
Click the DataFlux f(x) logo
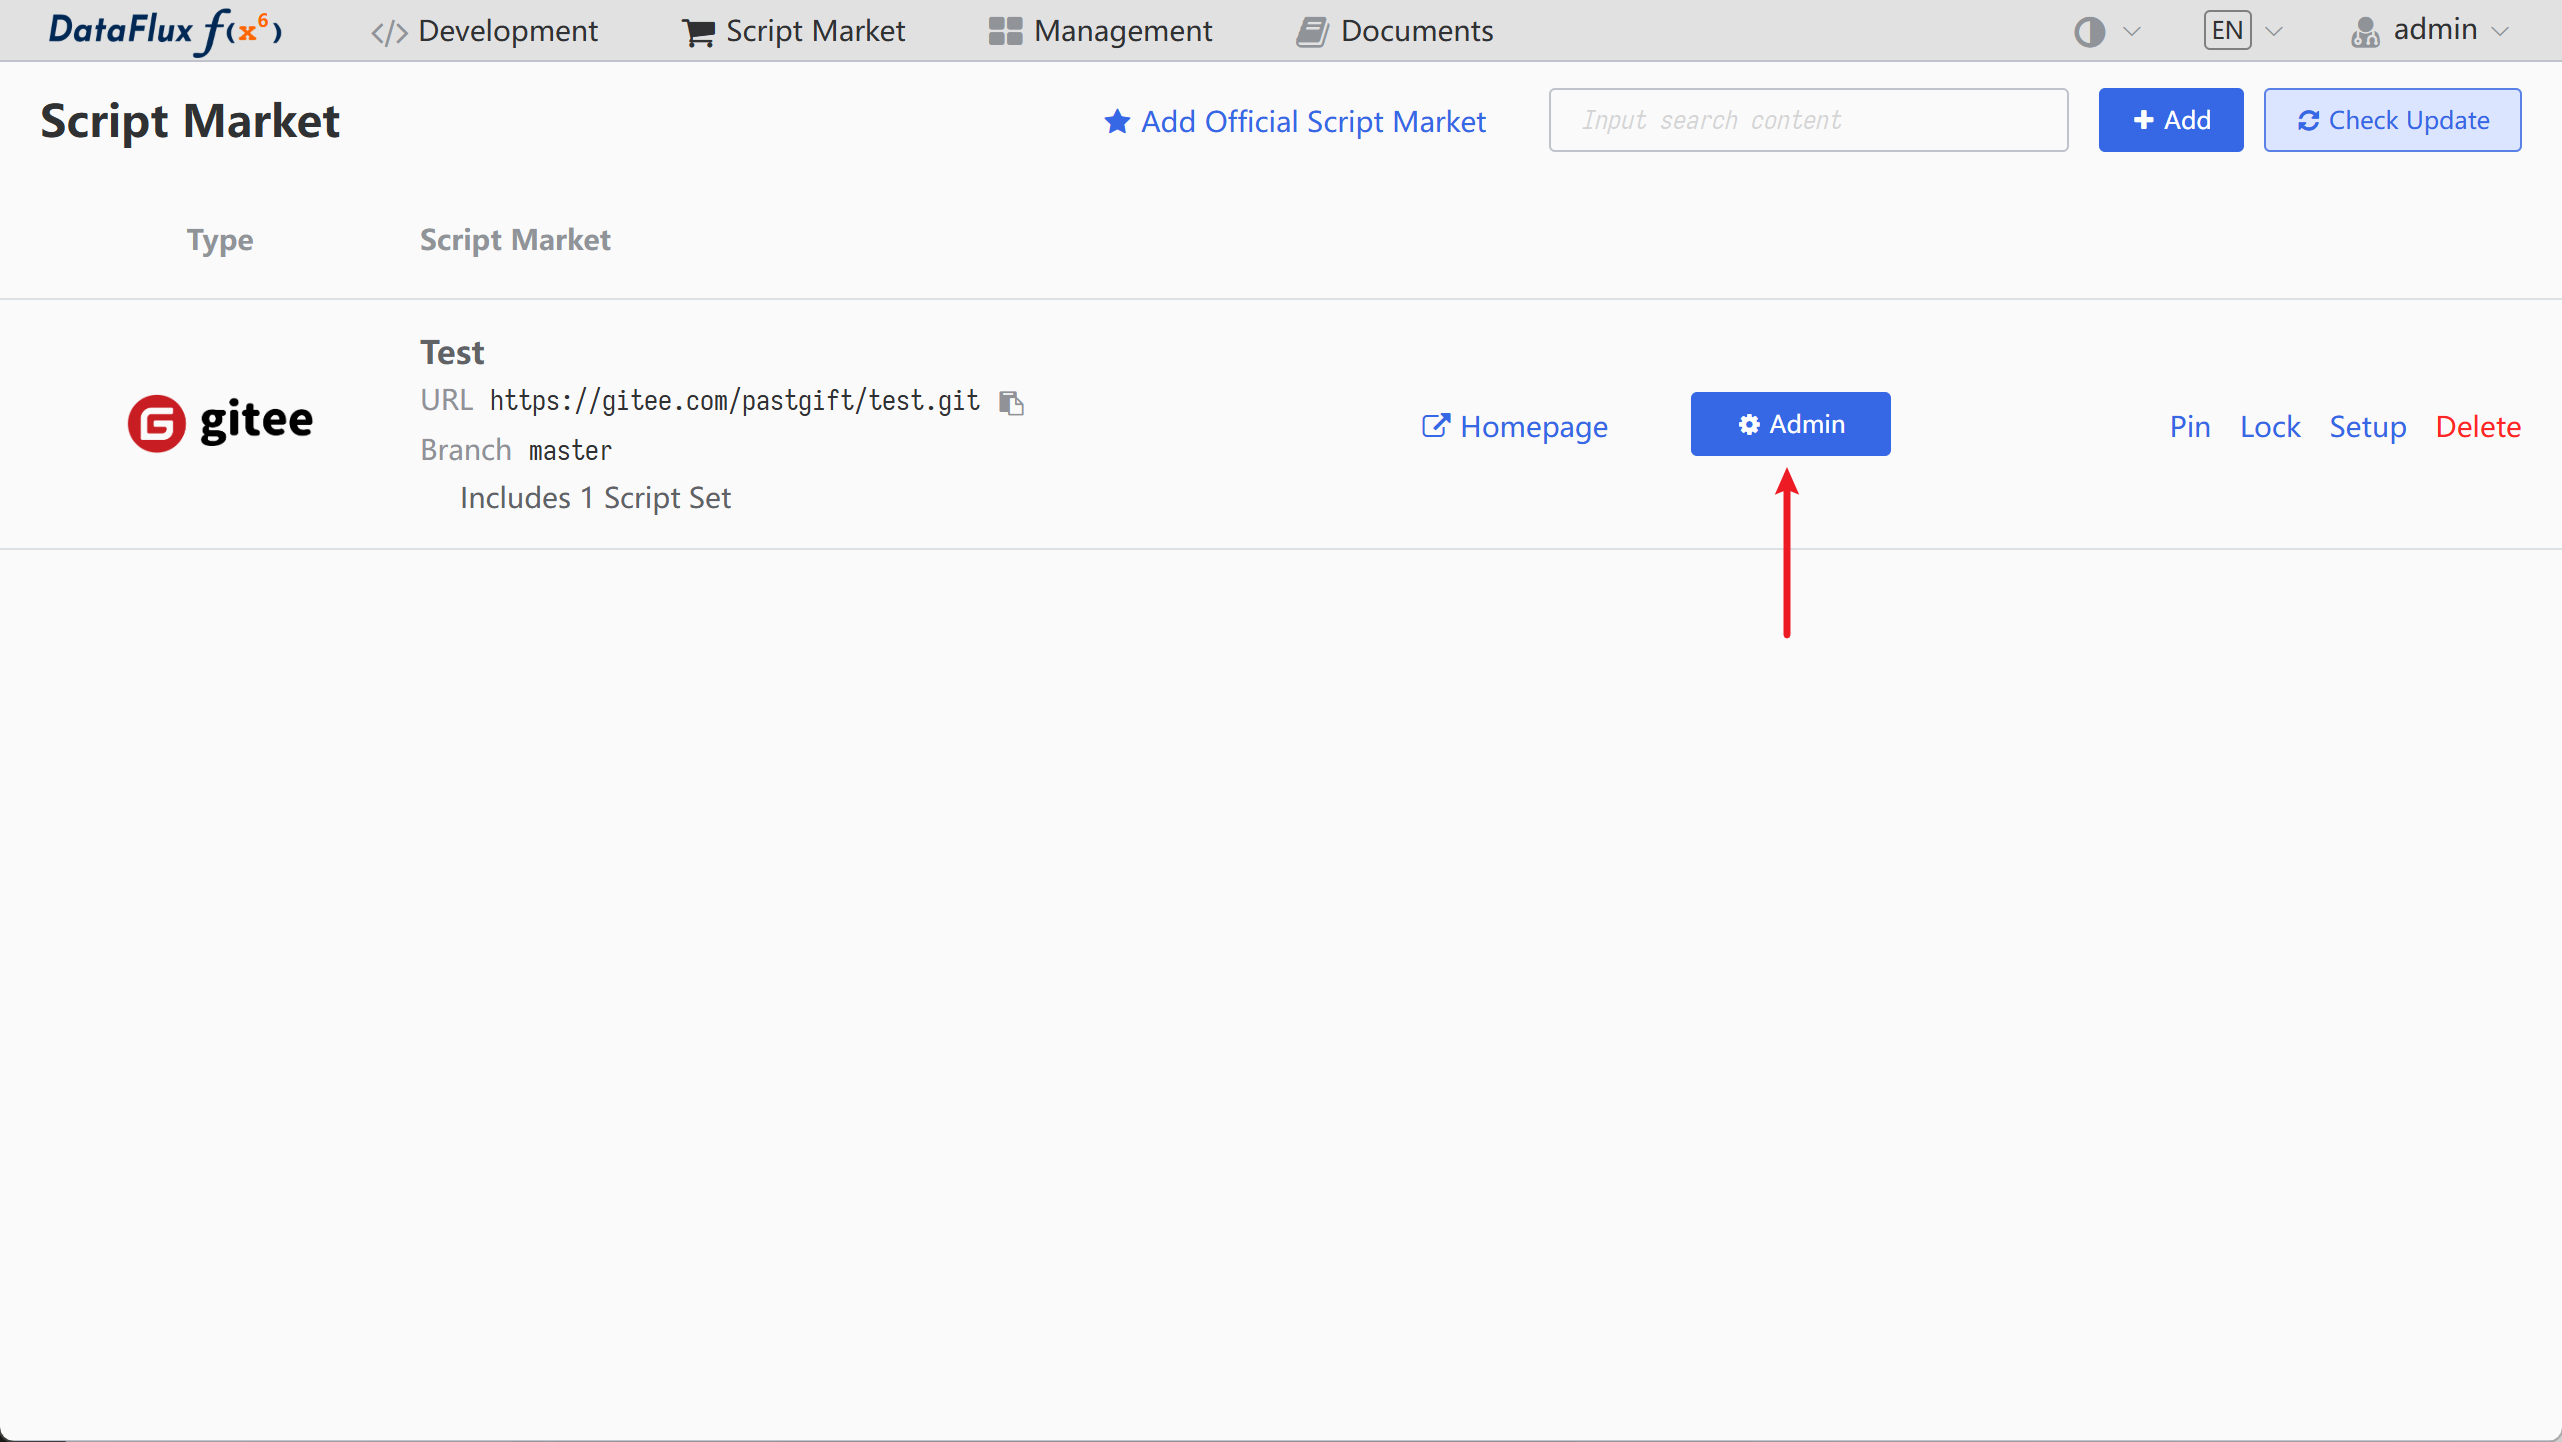point(165,30)
